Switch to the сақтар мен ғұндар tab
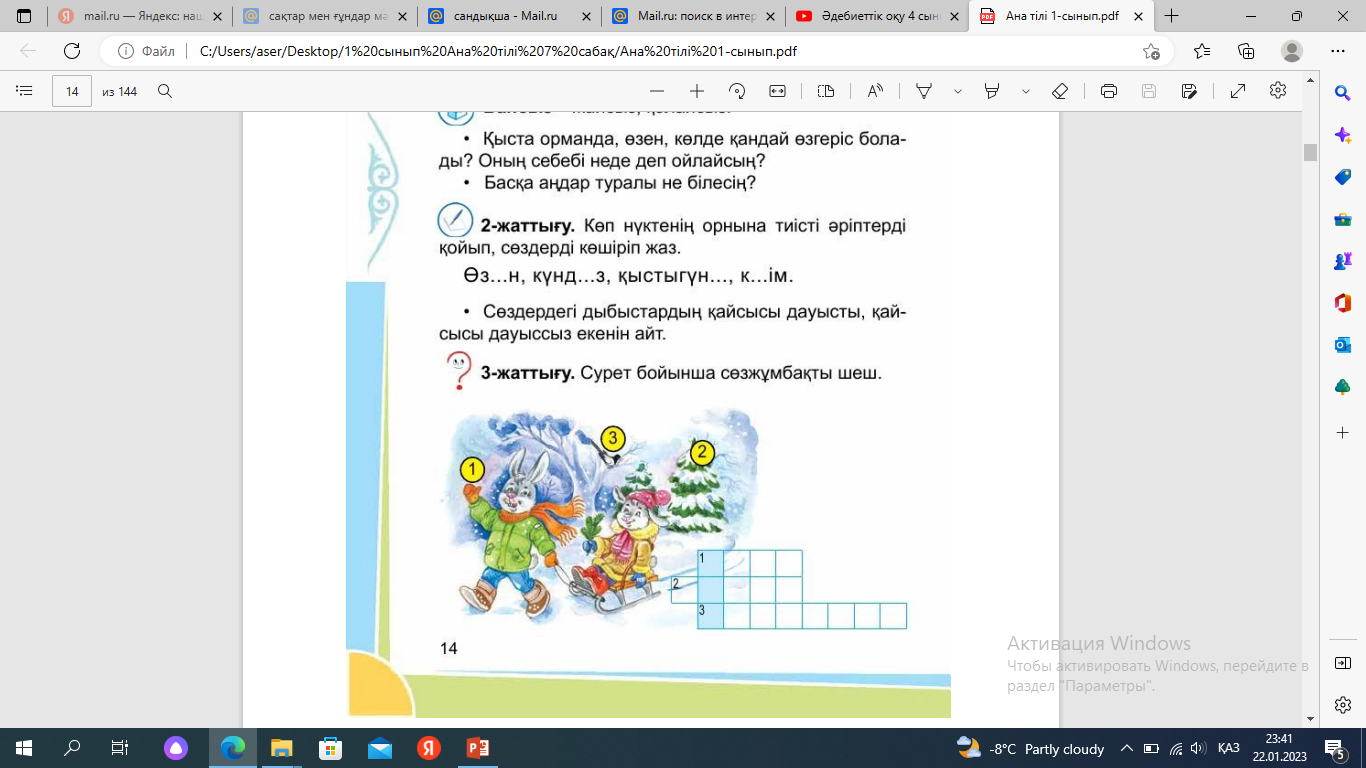The image size is (1366, 768). [323, 16]
